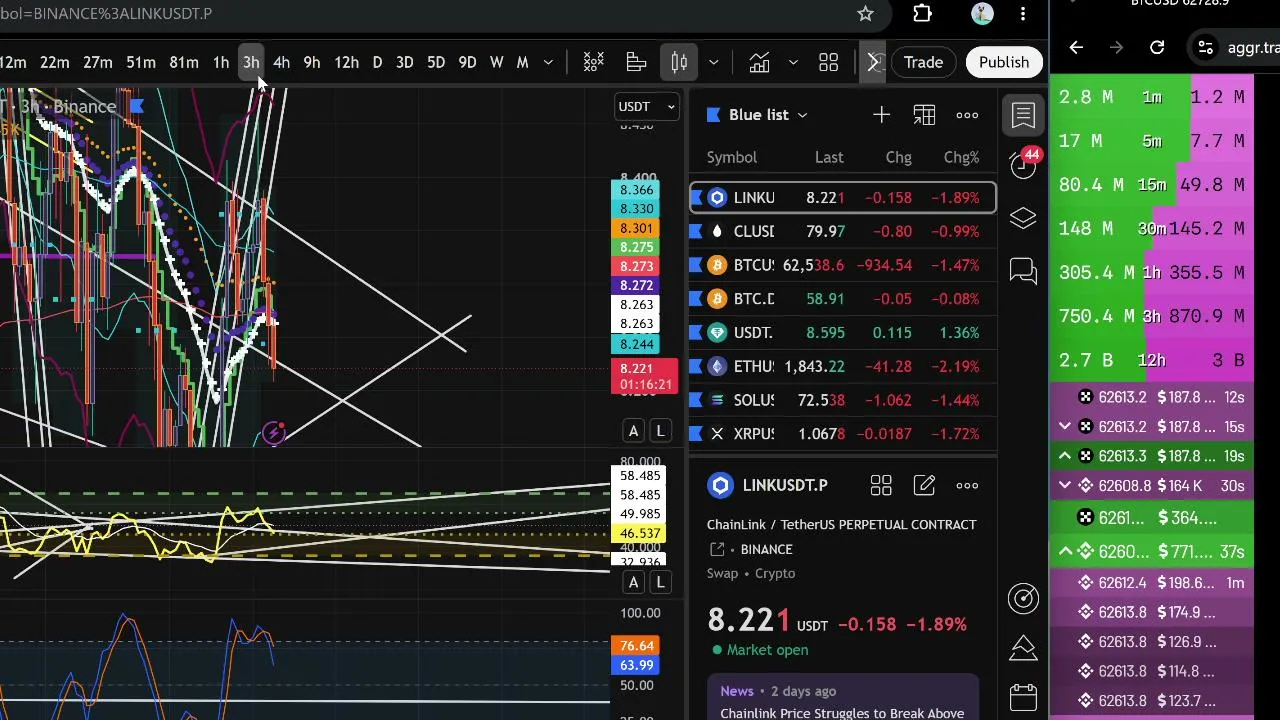The width and height of the screenshot is (1280, 720).
Task: Click the Publish button
Action: point(1004,62)
